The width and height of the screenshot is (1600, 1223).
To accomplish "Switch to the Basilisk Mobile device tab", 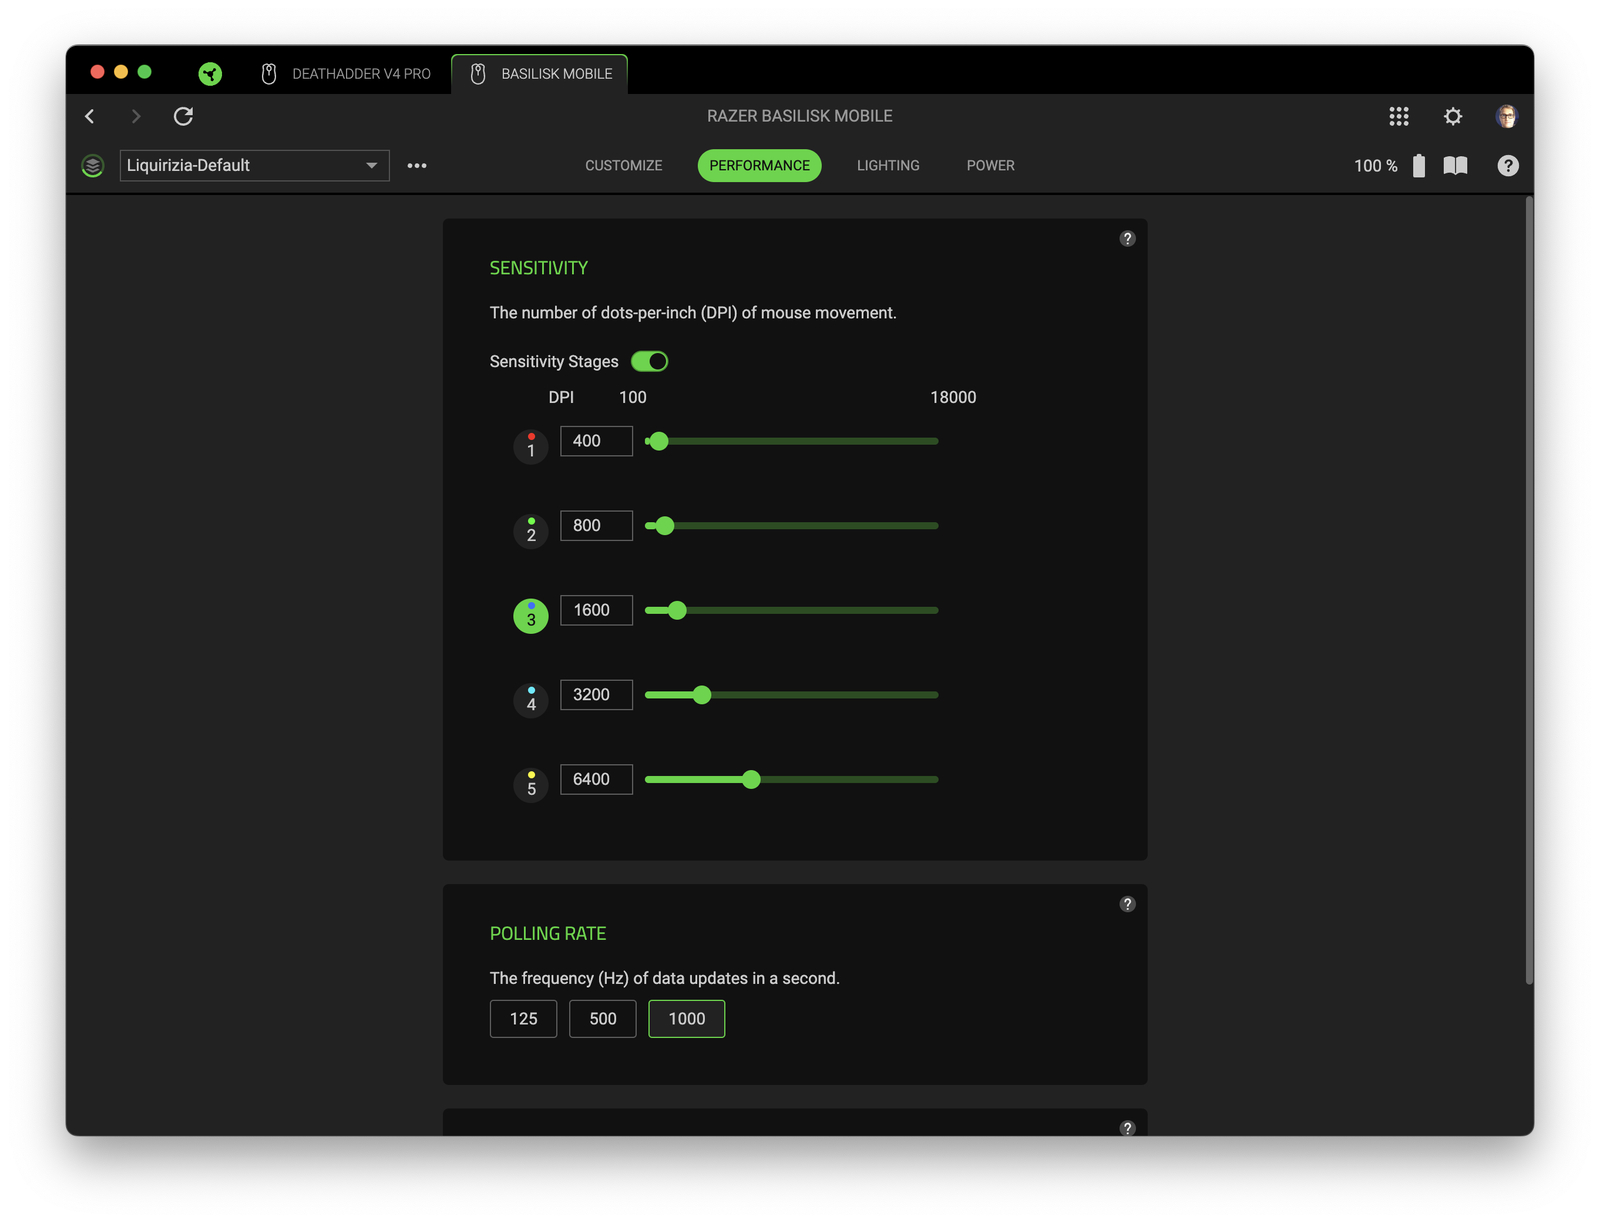I will (x=540, y=74).
